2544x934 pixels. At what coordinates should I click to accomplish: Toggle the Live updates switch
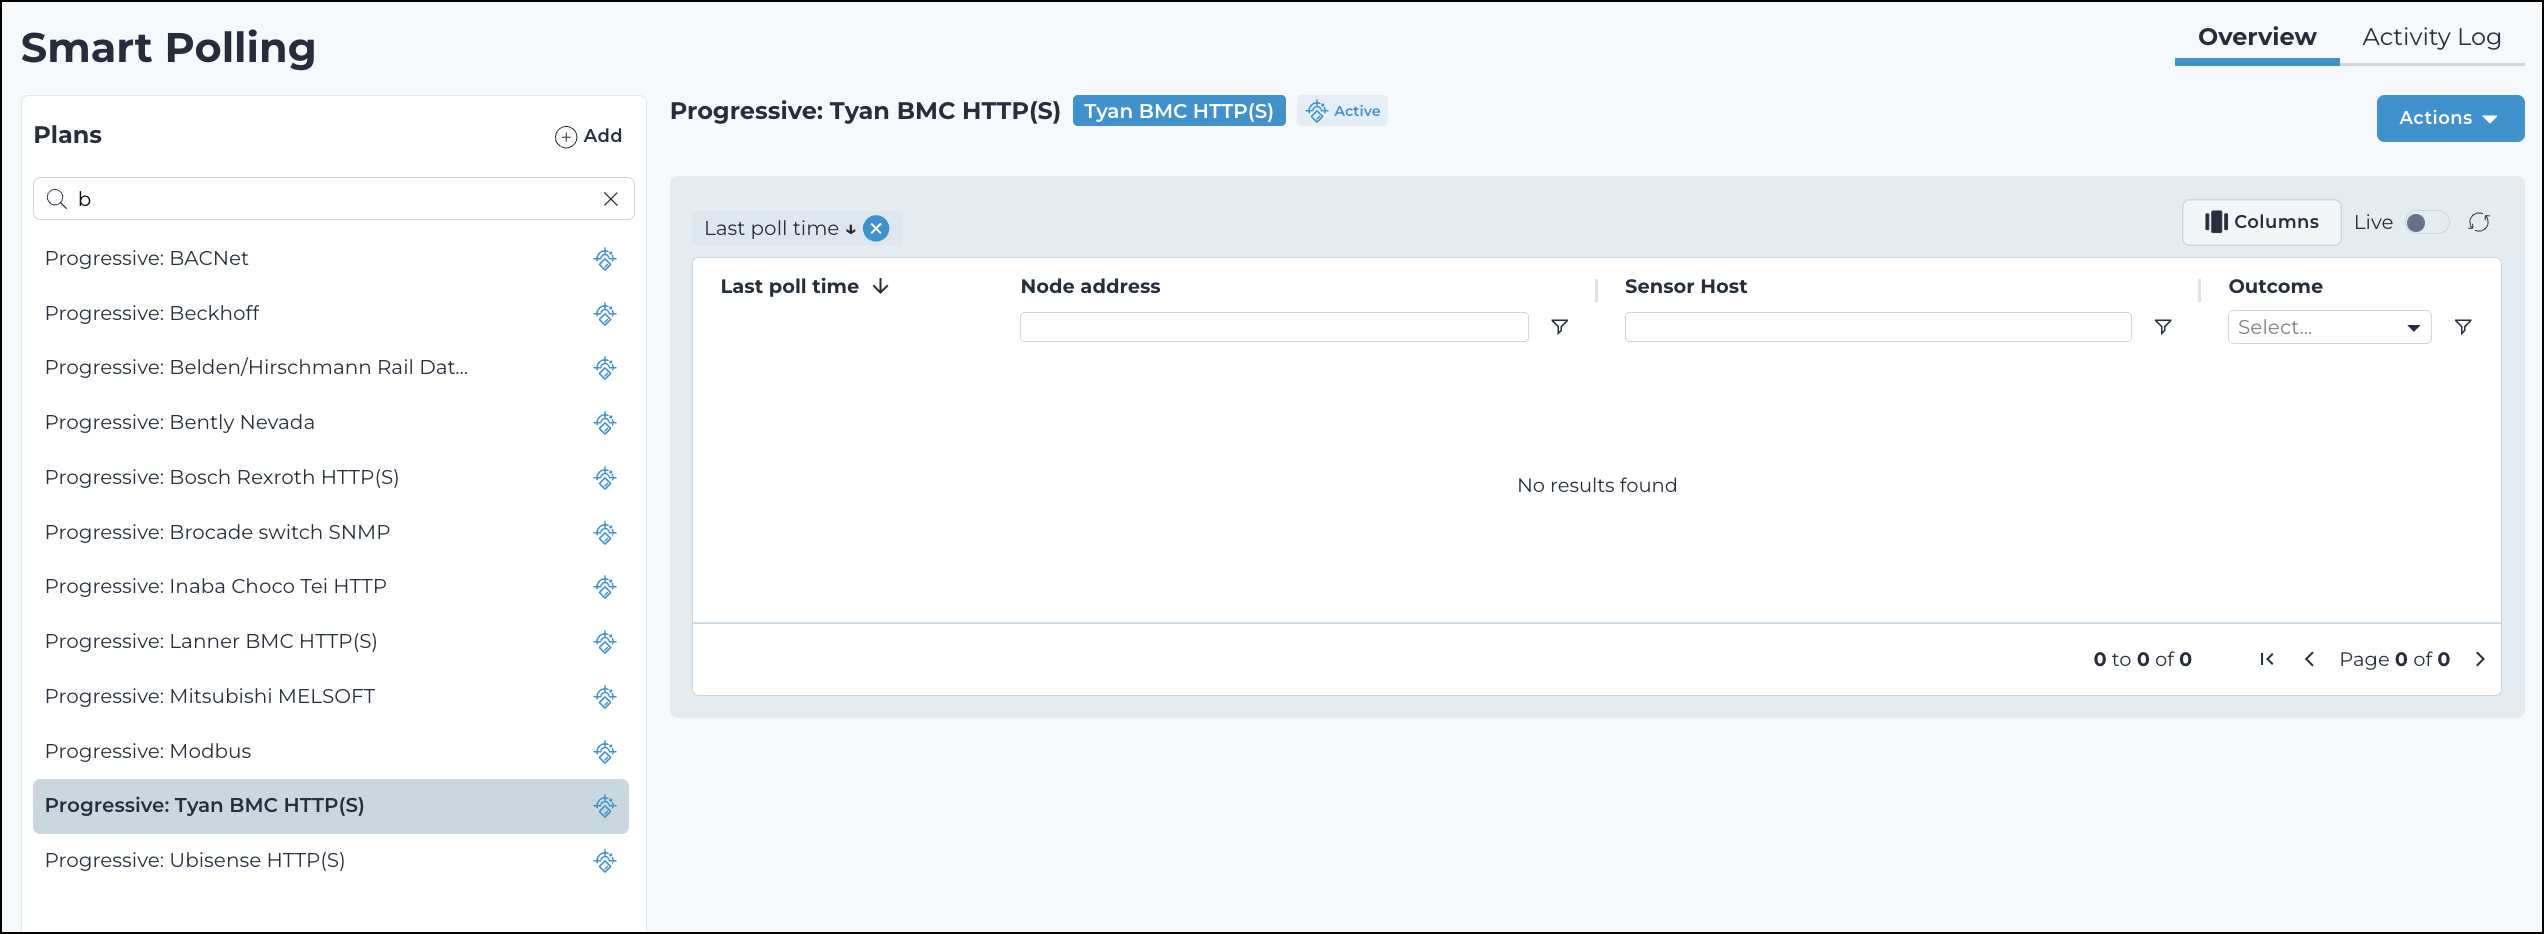click(2426, 222)
